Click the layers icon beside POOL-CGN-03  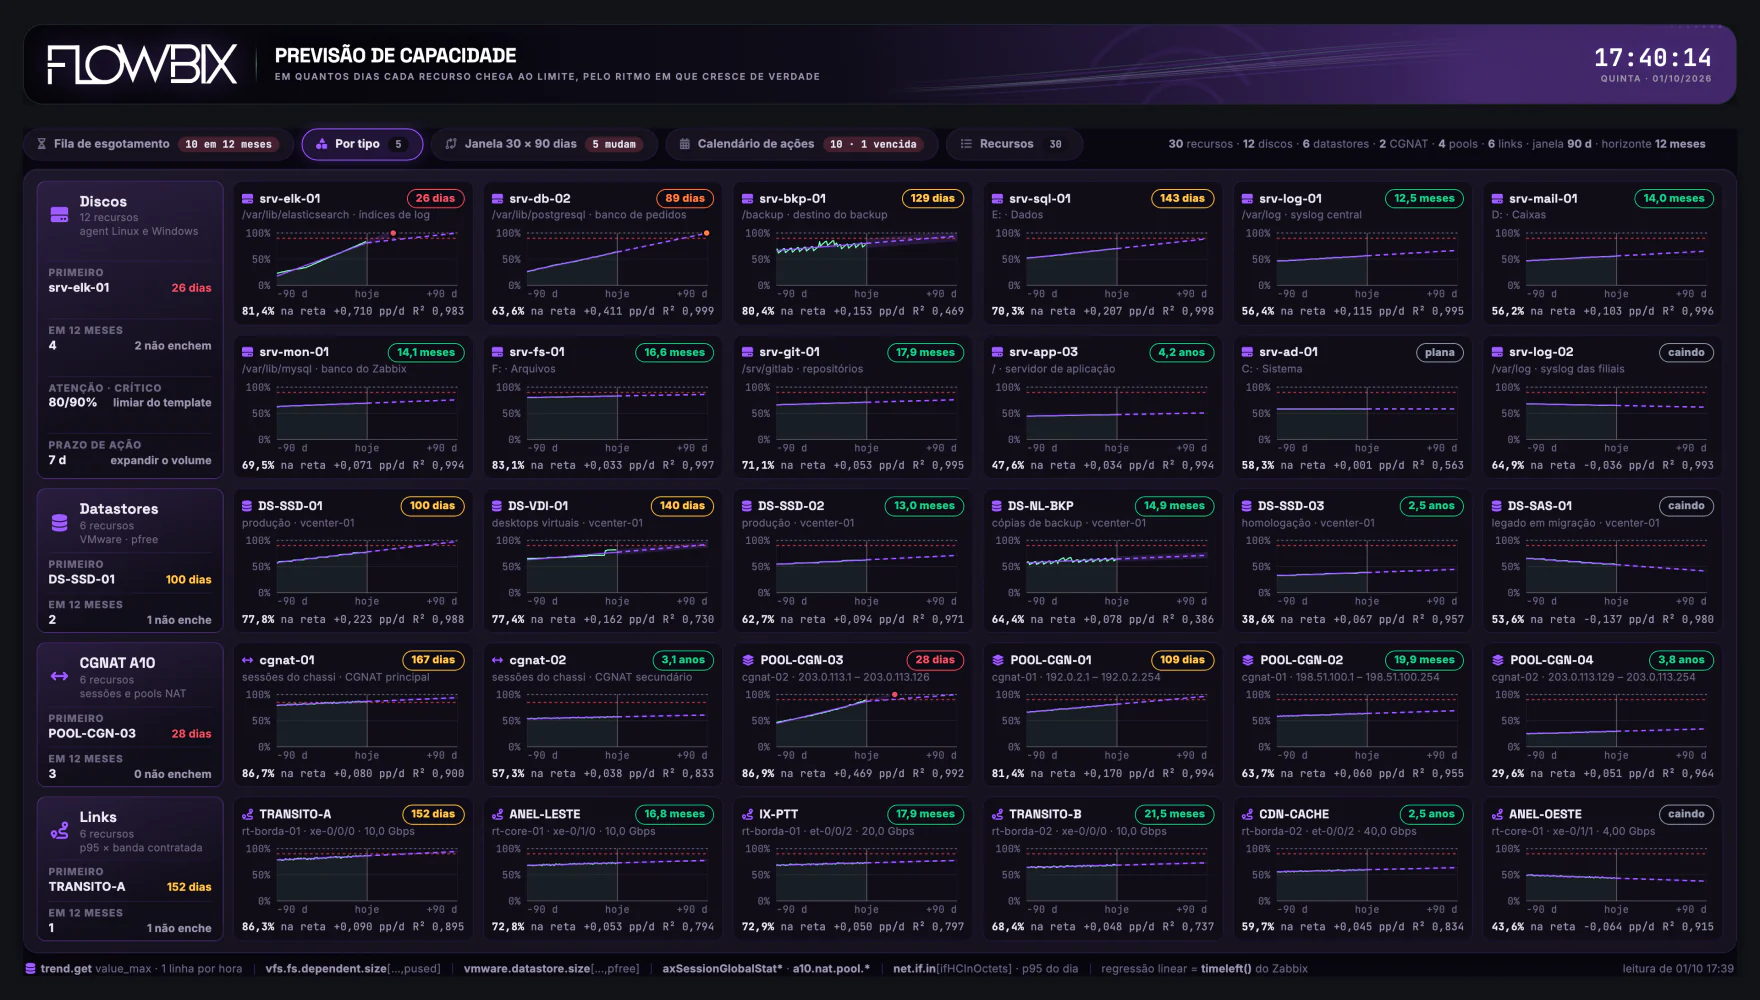click(x=748, y=660)
